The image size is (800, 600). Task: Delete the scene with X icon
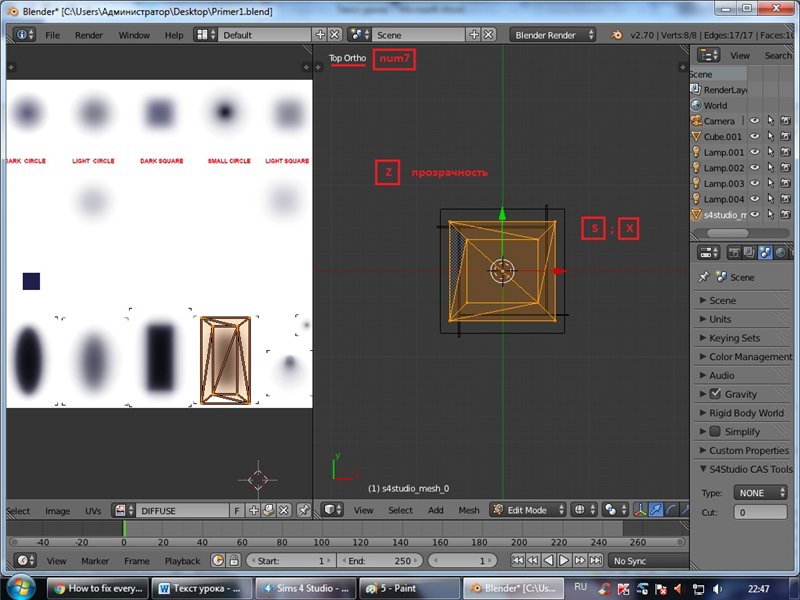[x=489, y=34]
